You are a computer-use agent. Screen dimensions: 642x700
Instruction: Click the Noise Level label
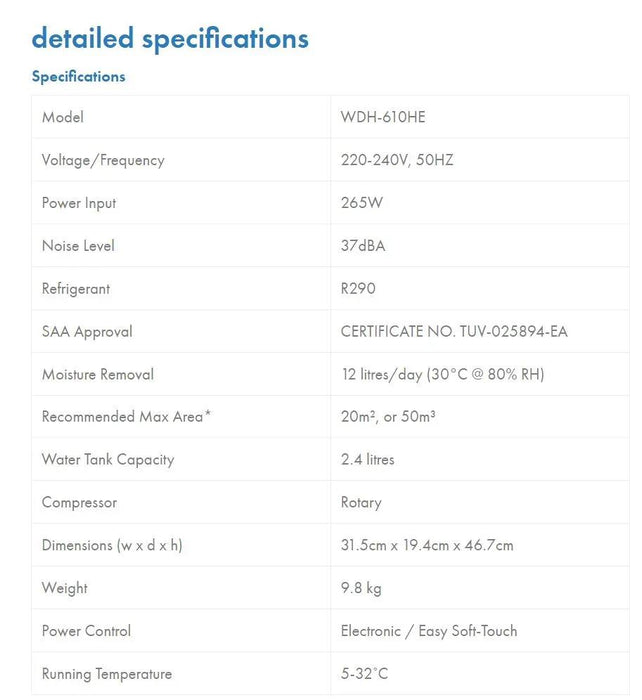[x=78, y=246]
